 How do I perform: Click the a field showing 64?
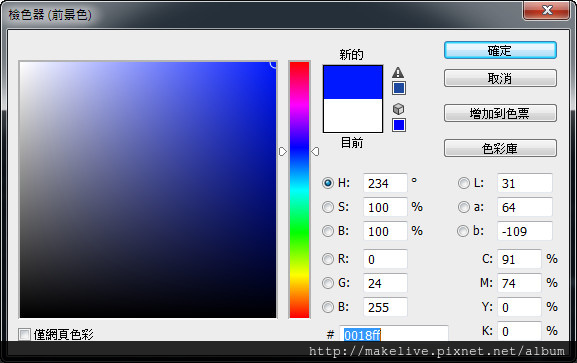525,207
